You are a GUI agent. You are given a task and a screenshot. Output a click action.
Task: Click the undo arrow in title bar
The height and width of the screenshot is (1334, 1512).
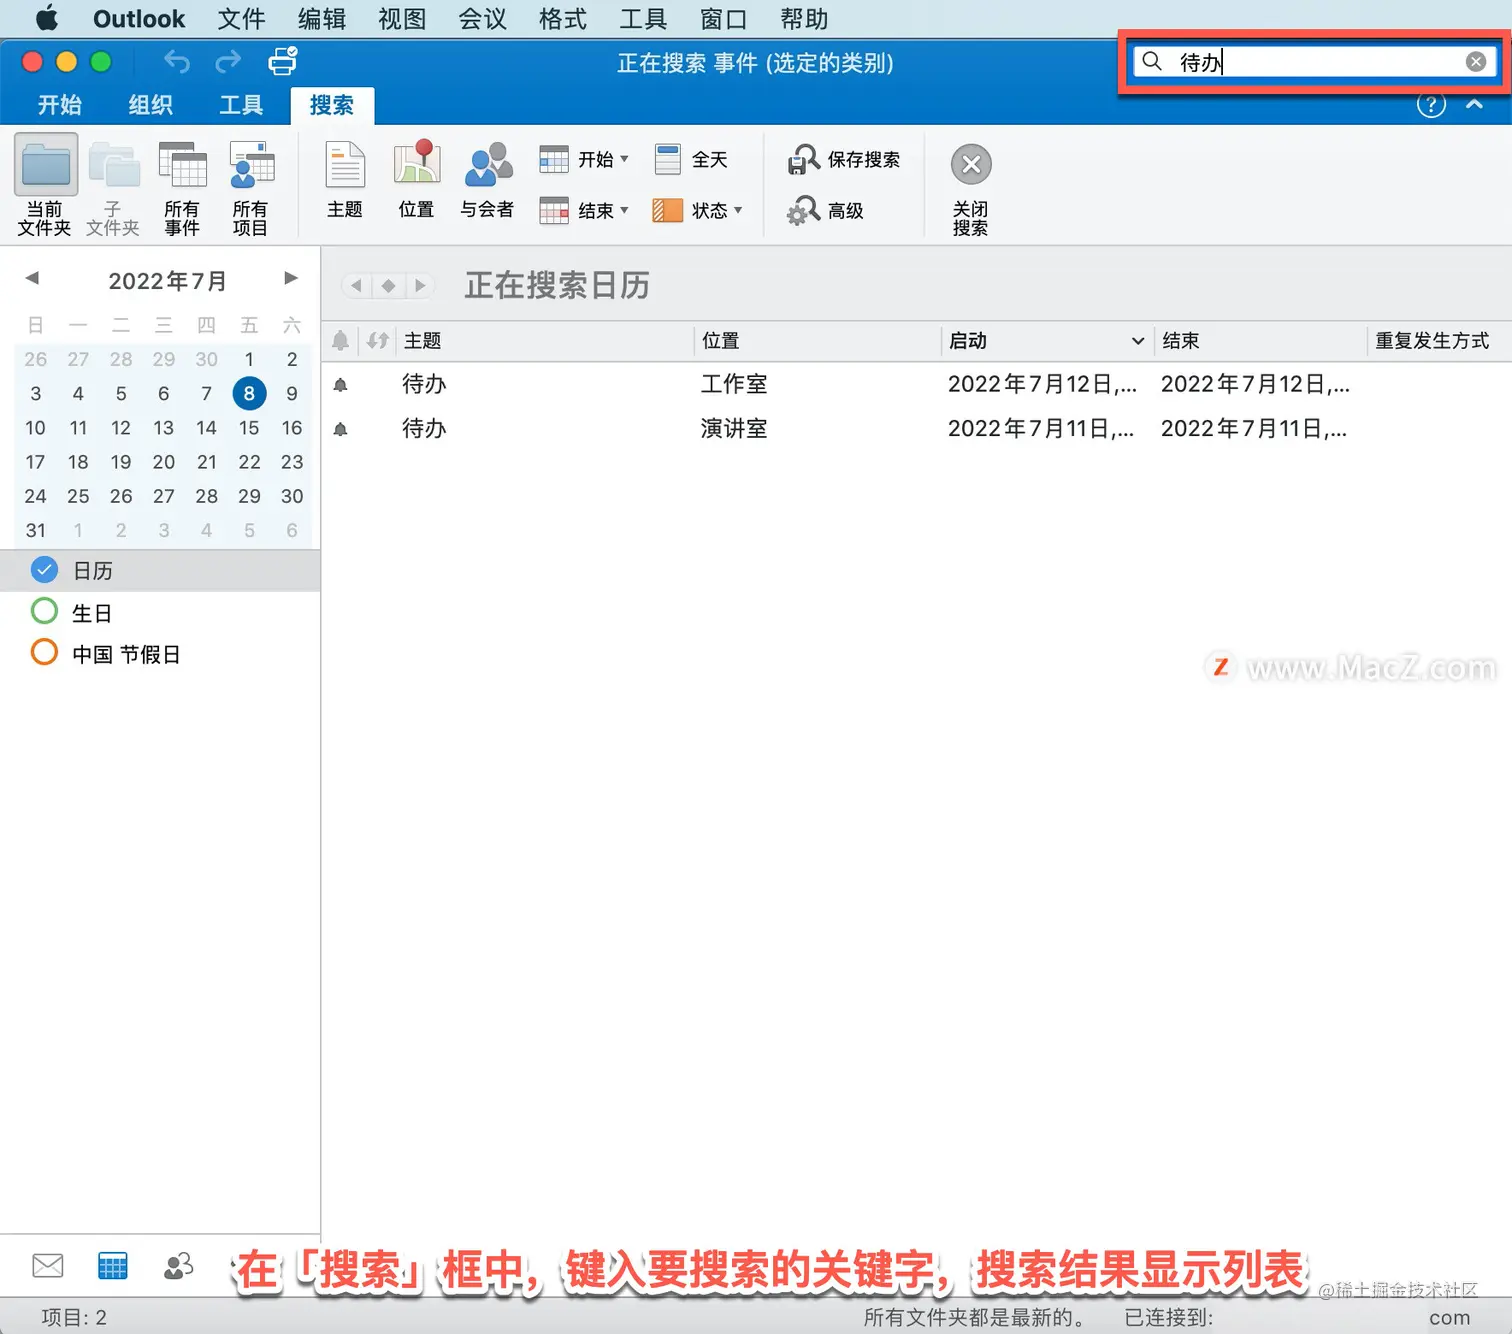[177, 62]
